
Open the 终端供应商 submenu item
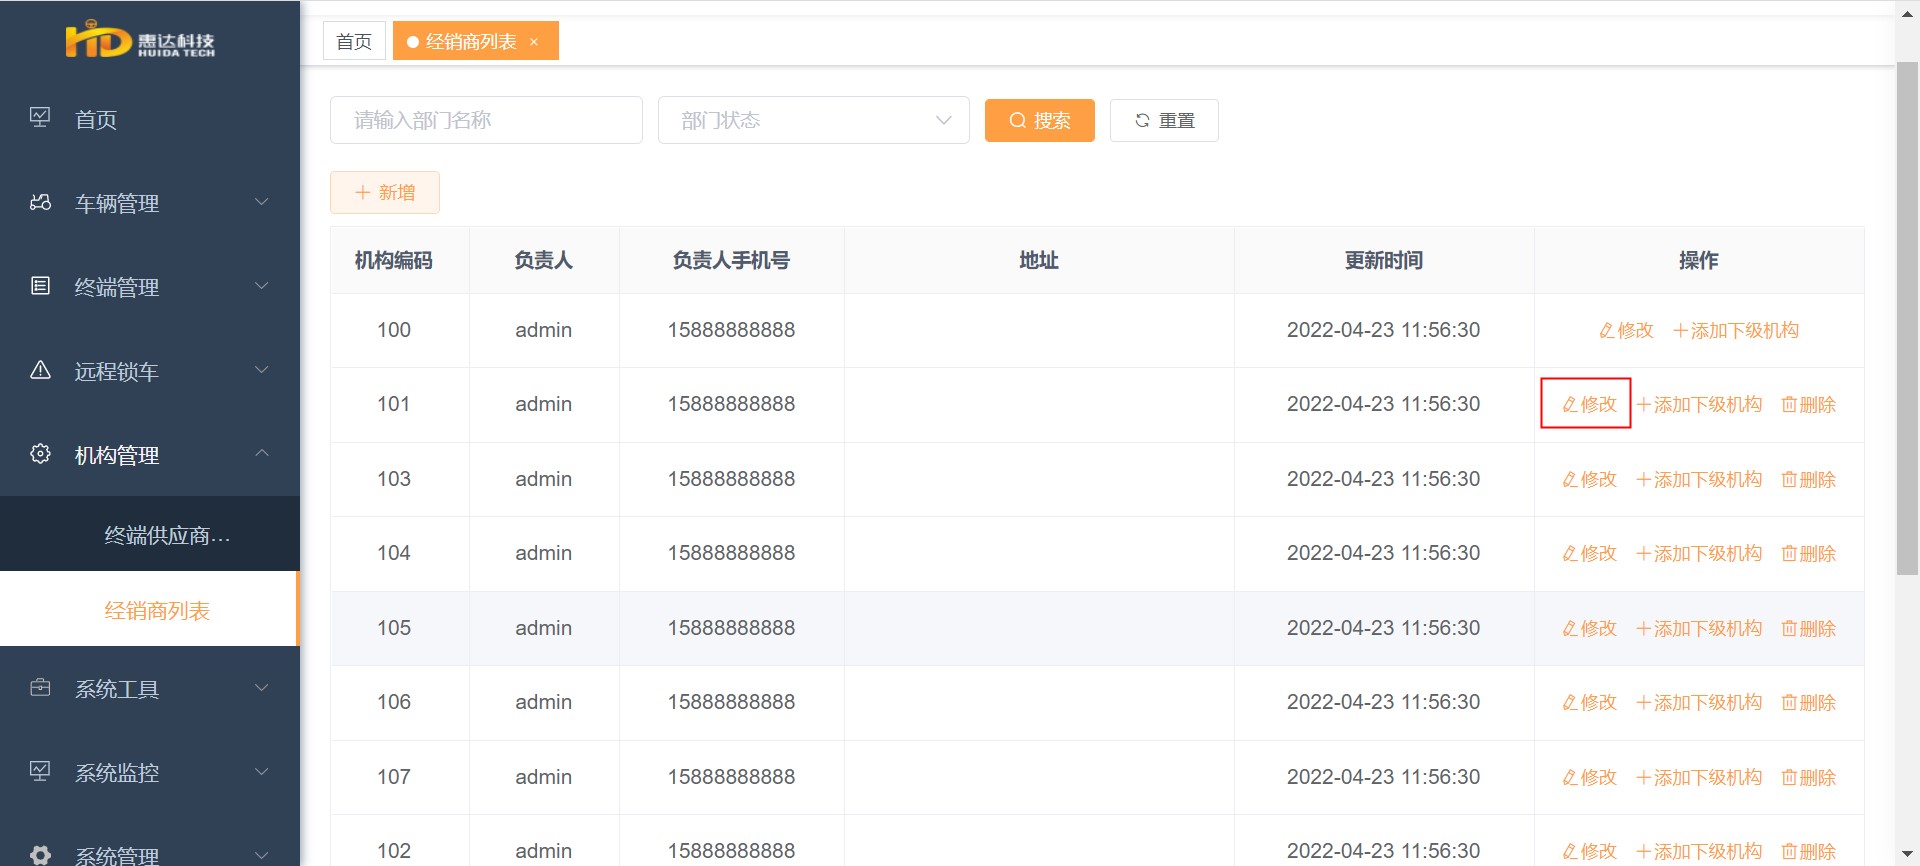click(150, 534)
